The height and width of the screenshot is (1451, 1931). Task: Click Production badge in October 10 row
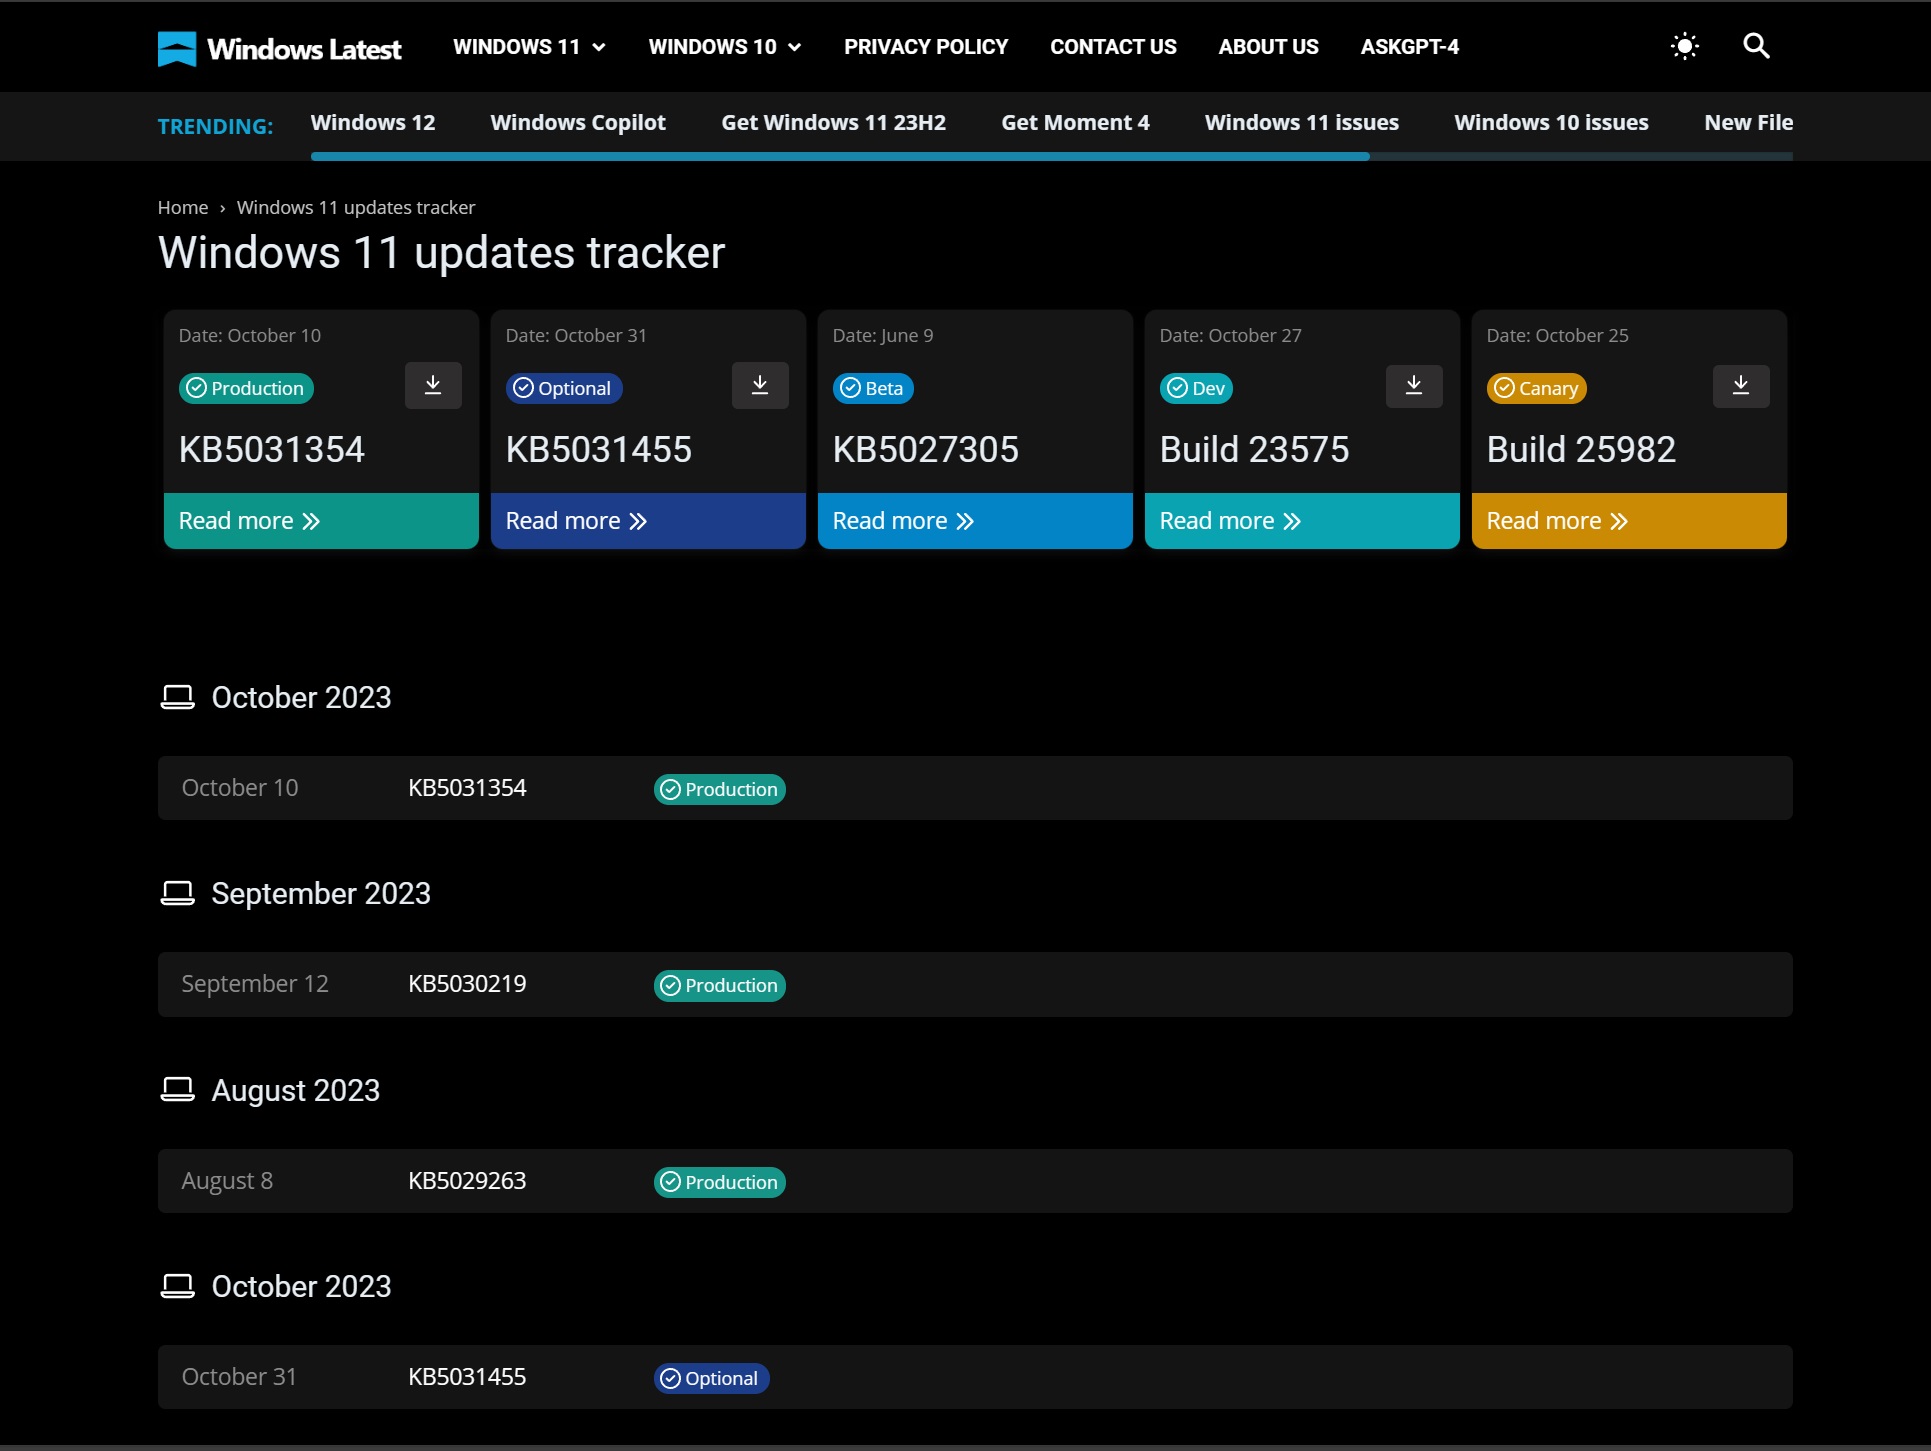[720, 789]
